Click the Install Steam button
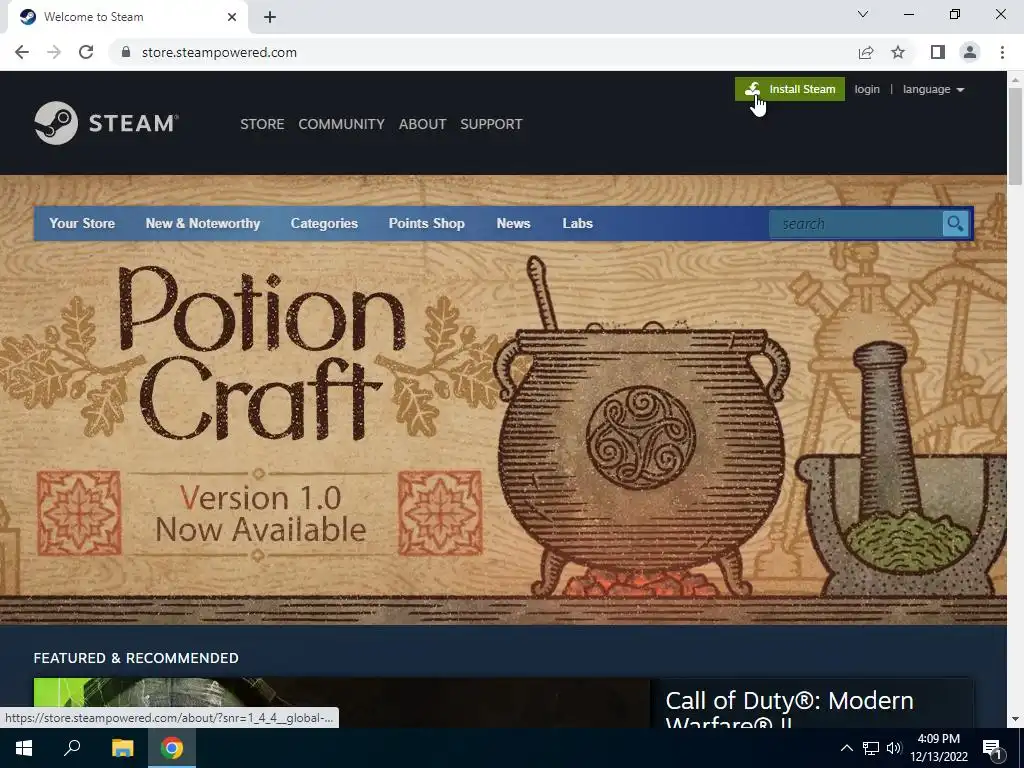Viewport: 1024px width, 768px height. coord(790,89)
